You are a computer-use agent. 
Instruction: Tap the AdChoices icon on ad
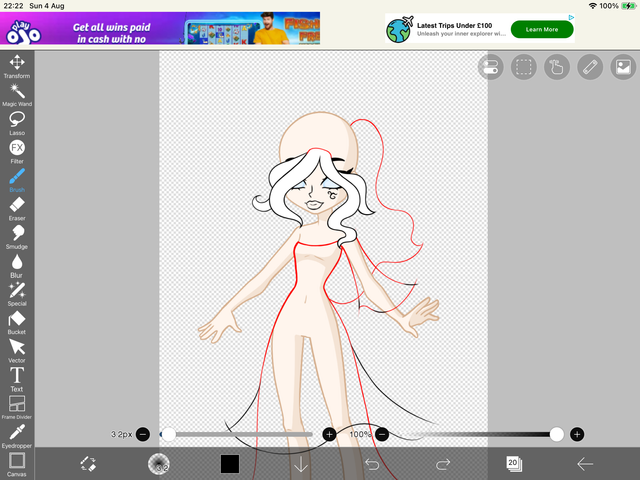click(571, 17)
